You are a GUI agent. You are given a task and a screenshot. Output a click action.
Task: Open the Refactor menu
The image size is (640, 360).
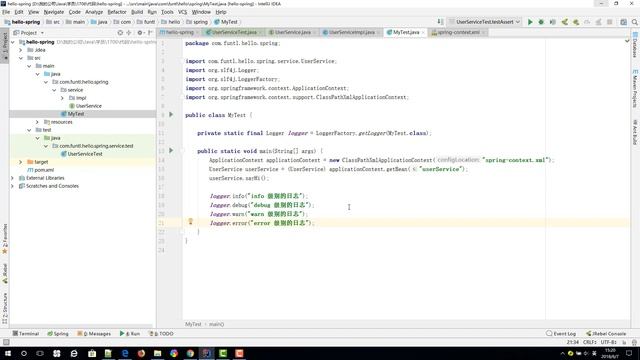[117, 12]
